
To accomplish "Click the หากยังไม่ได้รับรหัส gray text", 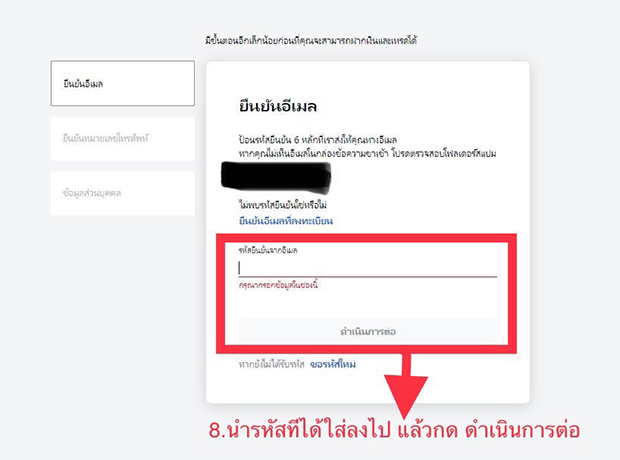I will (x=271, y=364).
